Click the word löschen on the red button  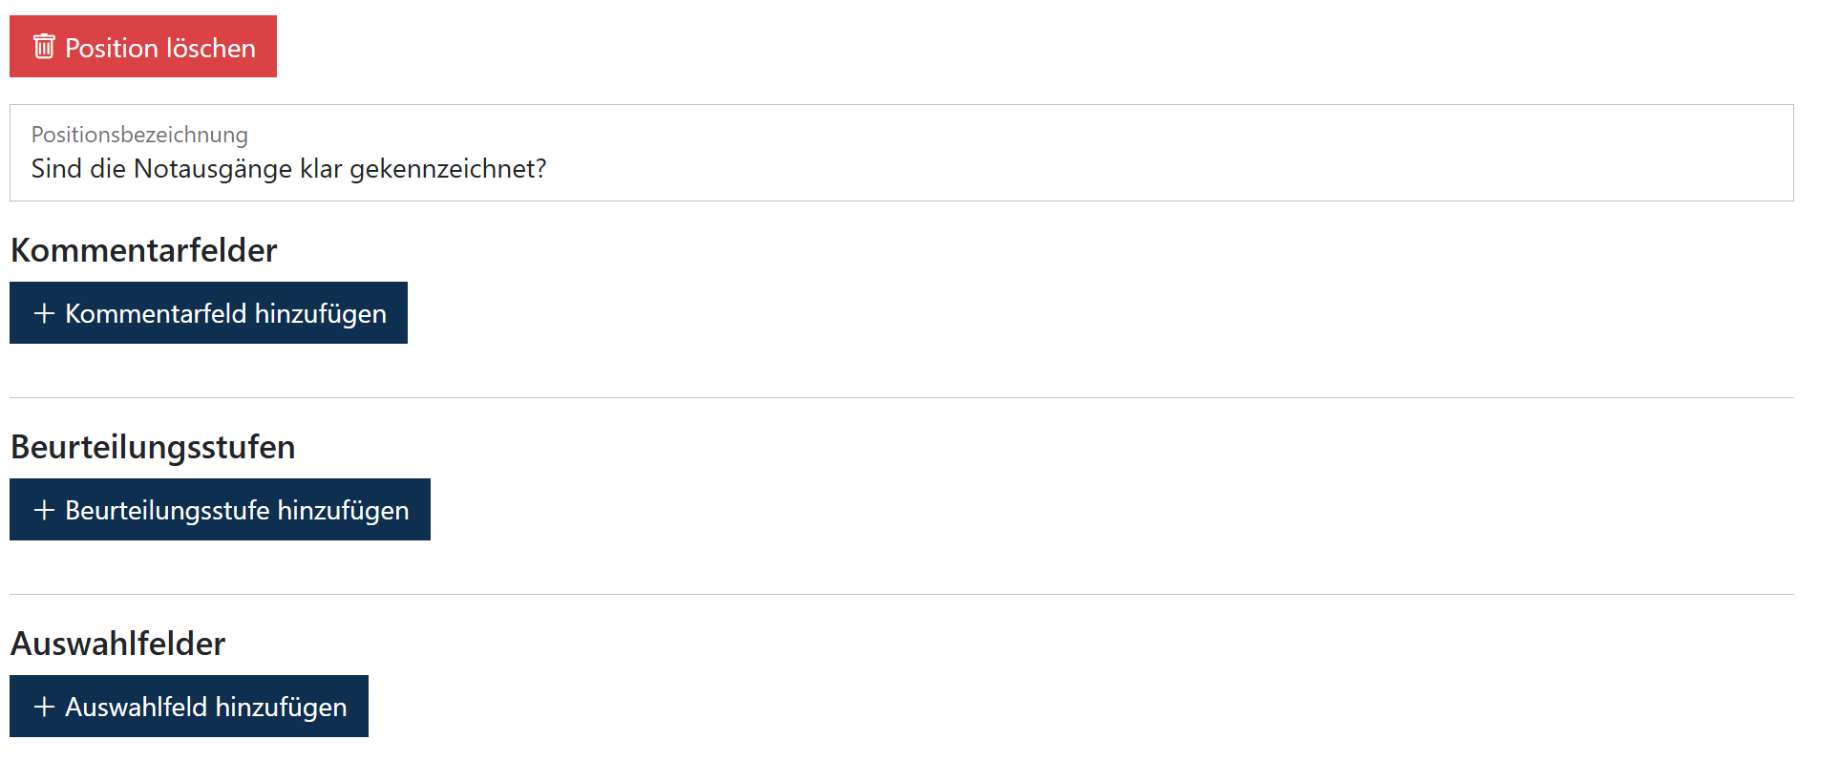point(210,48)
